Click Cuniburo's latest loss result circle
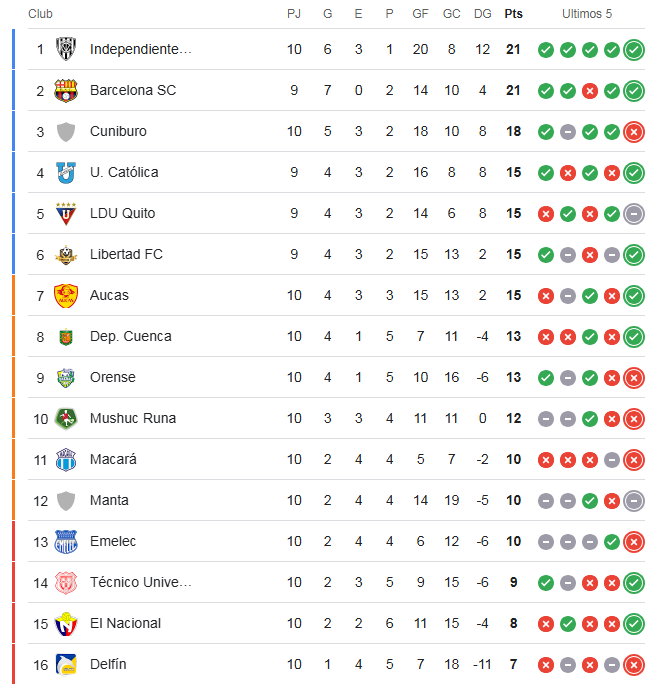The width and height of the screenshot is (661, 697). pyautogui.click(x=633, y=132)
